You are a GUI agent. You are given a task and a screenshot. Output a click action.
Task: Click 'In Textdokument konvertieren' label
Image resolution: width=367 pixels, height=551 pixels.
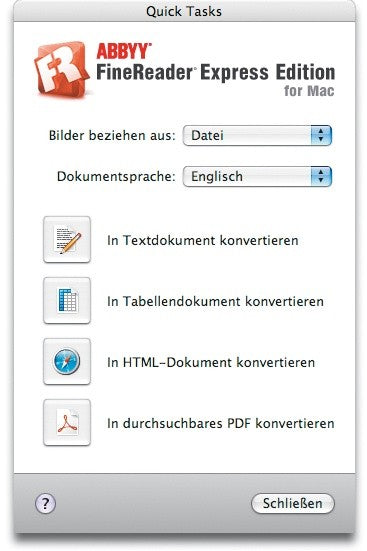point(203,240)
